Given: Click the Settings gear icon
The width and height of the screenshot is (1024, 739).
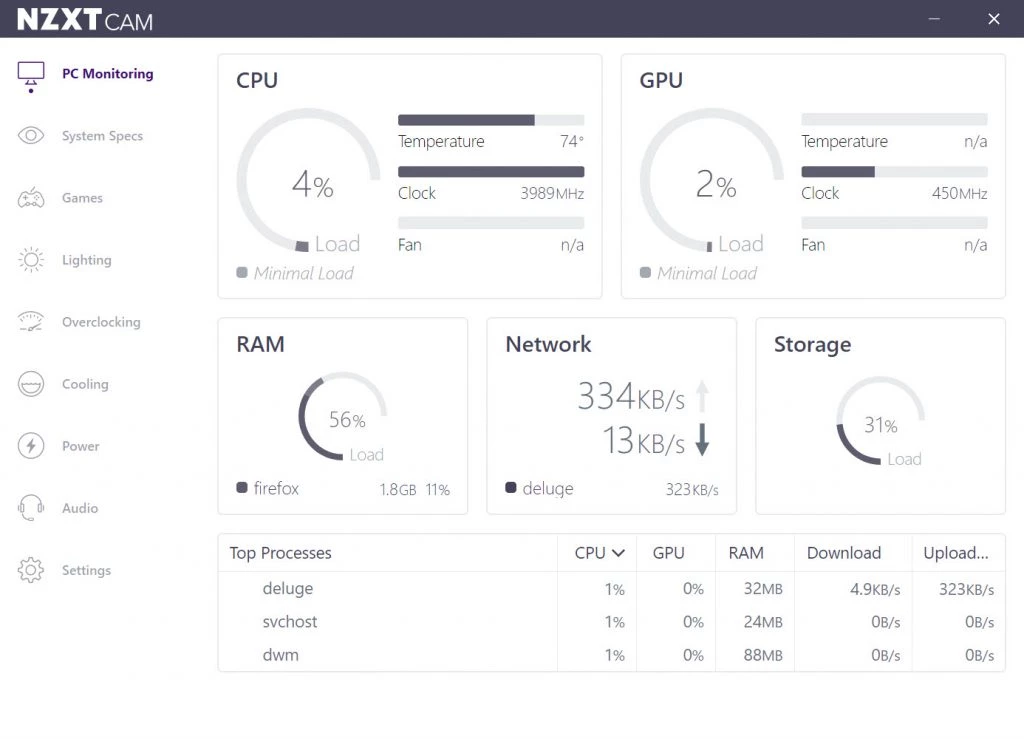Looking at the screenshot, I should (x=31, y=570).
